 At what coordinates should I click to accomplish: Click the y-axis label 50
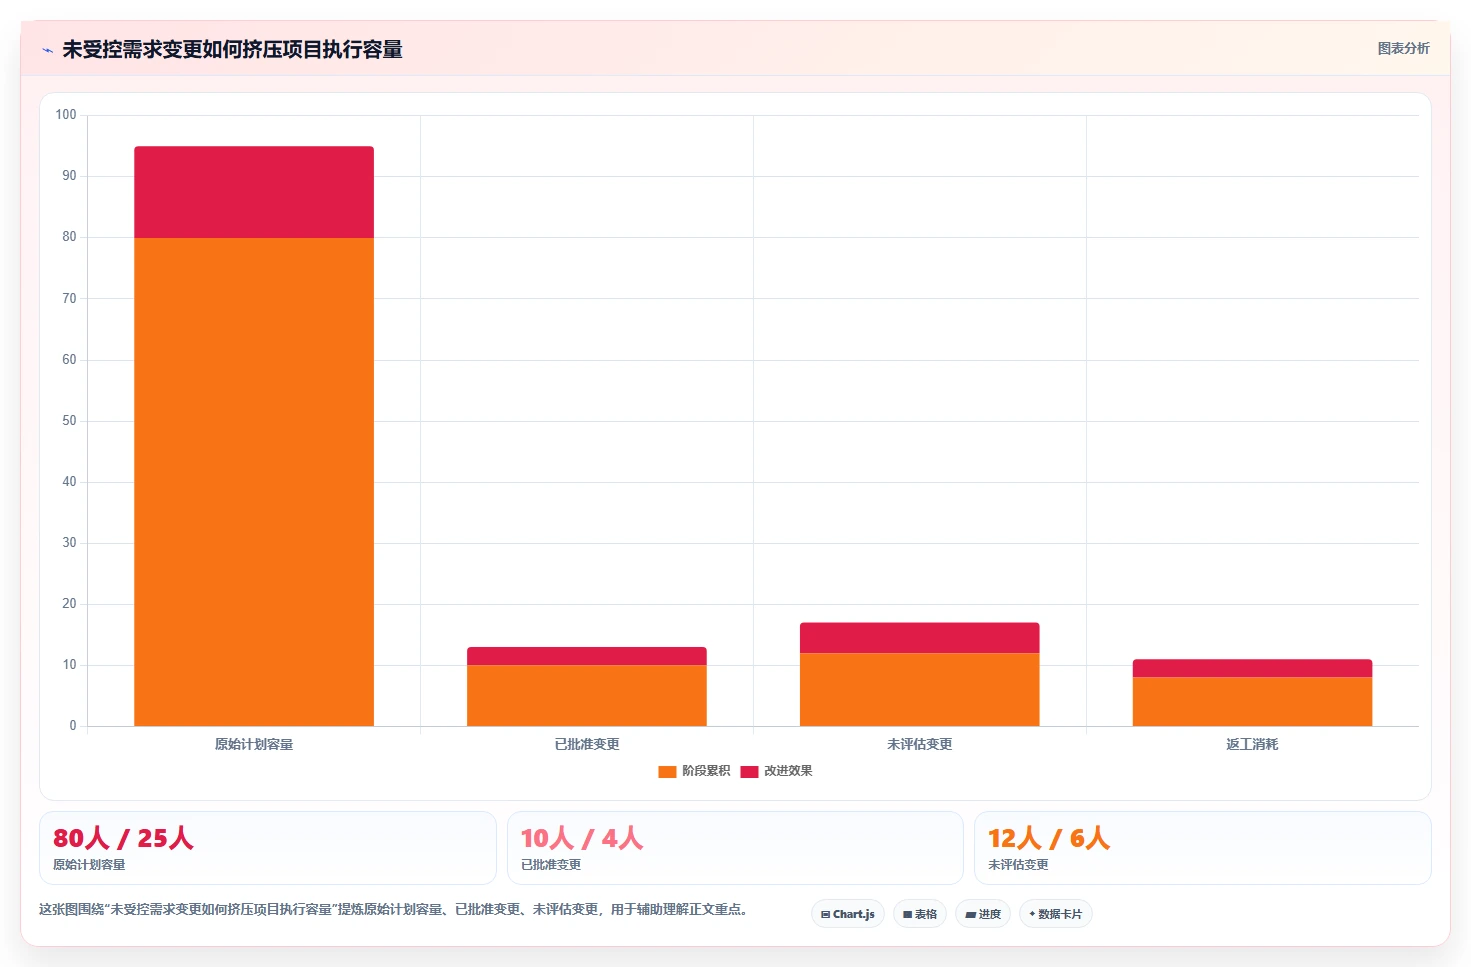point(69,421)
